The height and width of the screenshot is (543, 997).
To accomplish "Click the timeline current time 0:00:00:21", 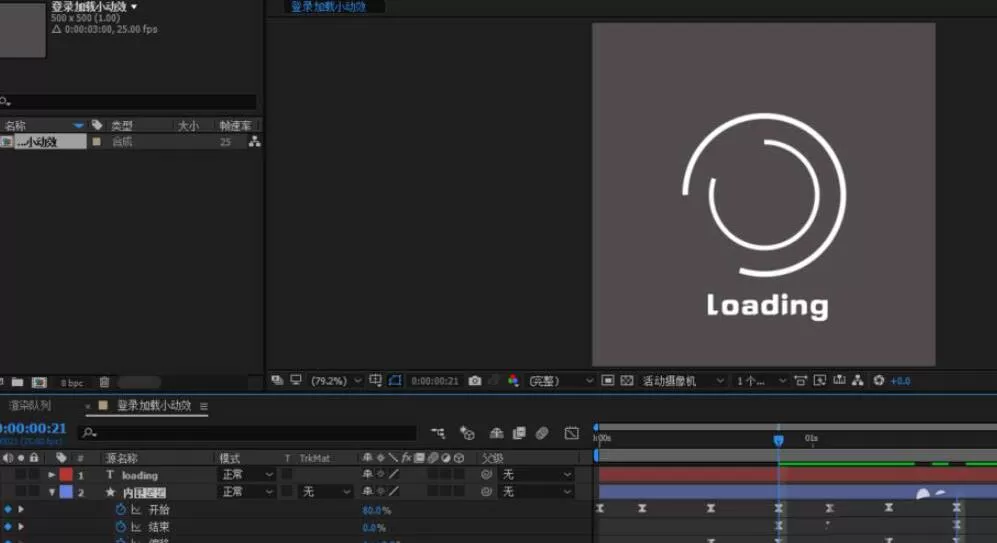I will (x=33, y=429).
